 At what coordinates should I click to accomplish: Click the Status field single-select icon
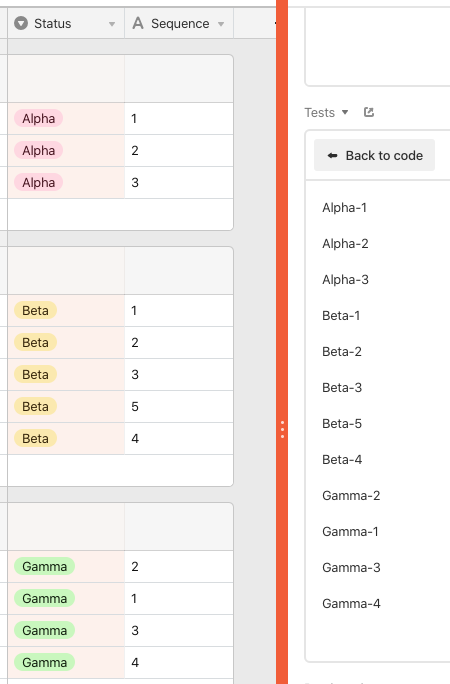click(x=20, y=23)
